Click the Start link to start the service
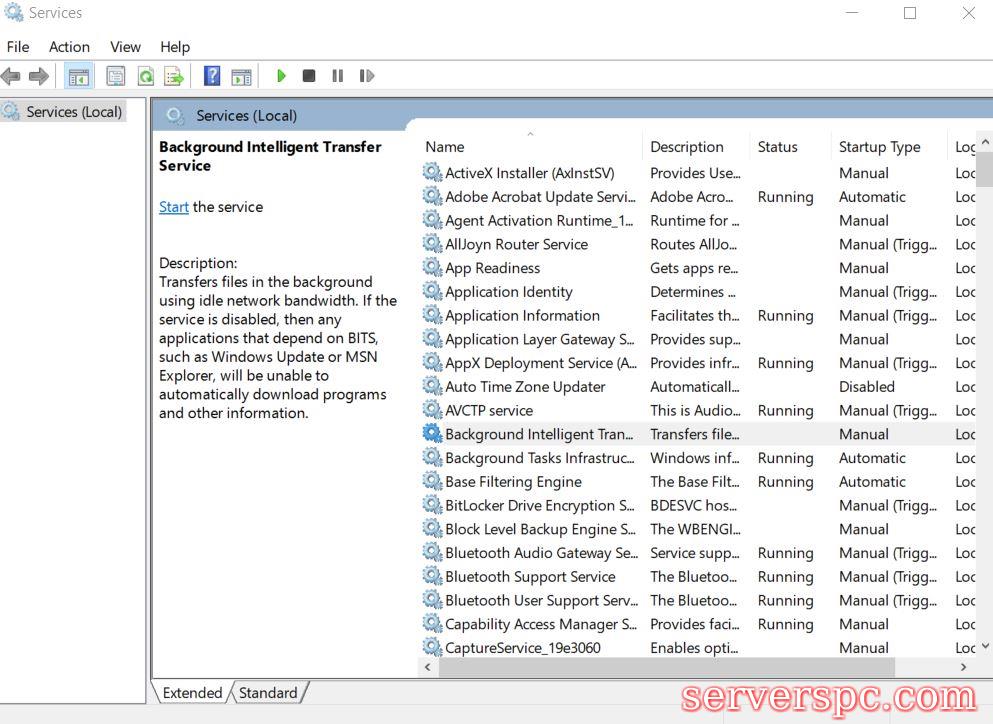 click(x=173, y=207)
